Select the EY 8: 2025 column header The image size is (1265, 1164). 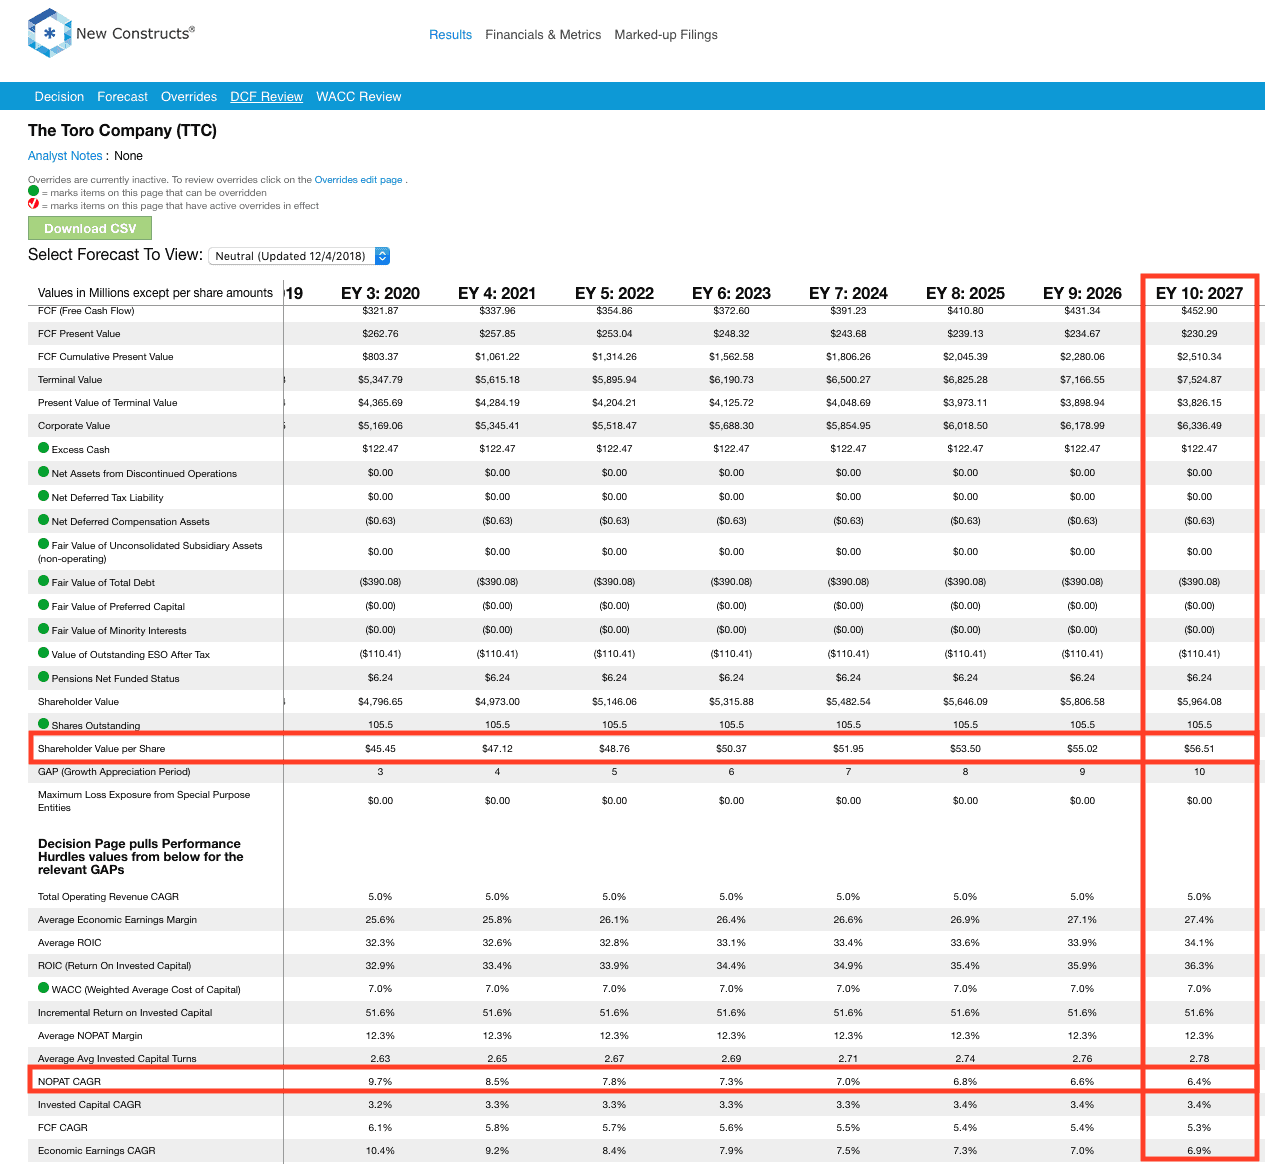pos(965,293)
